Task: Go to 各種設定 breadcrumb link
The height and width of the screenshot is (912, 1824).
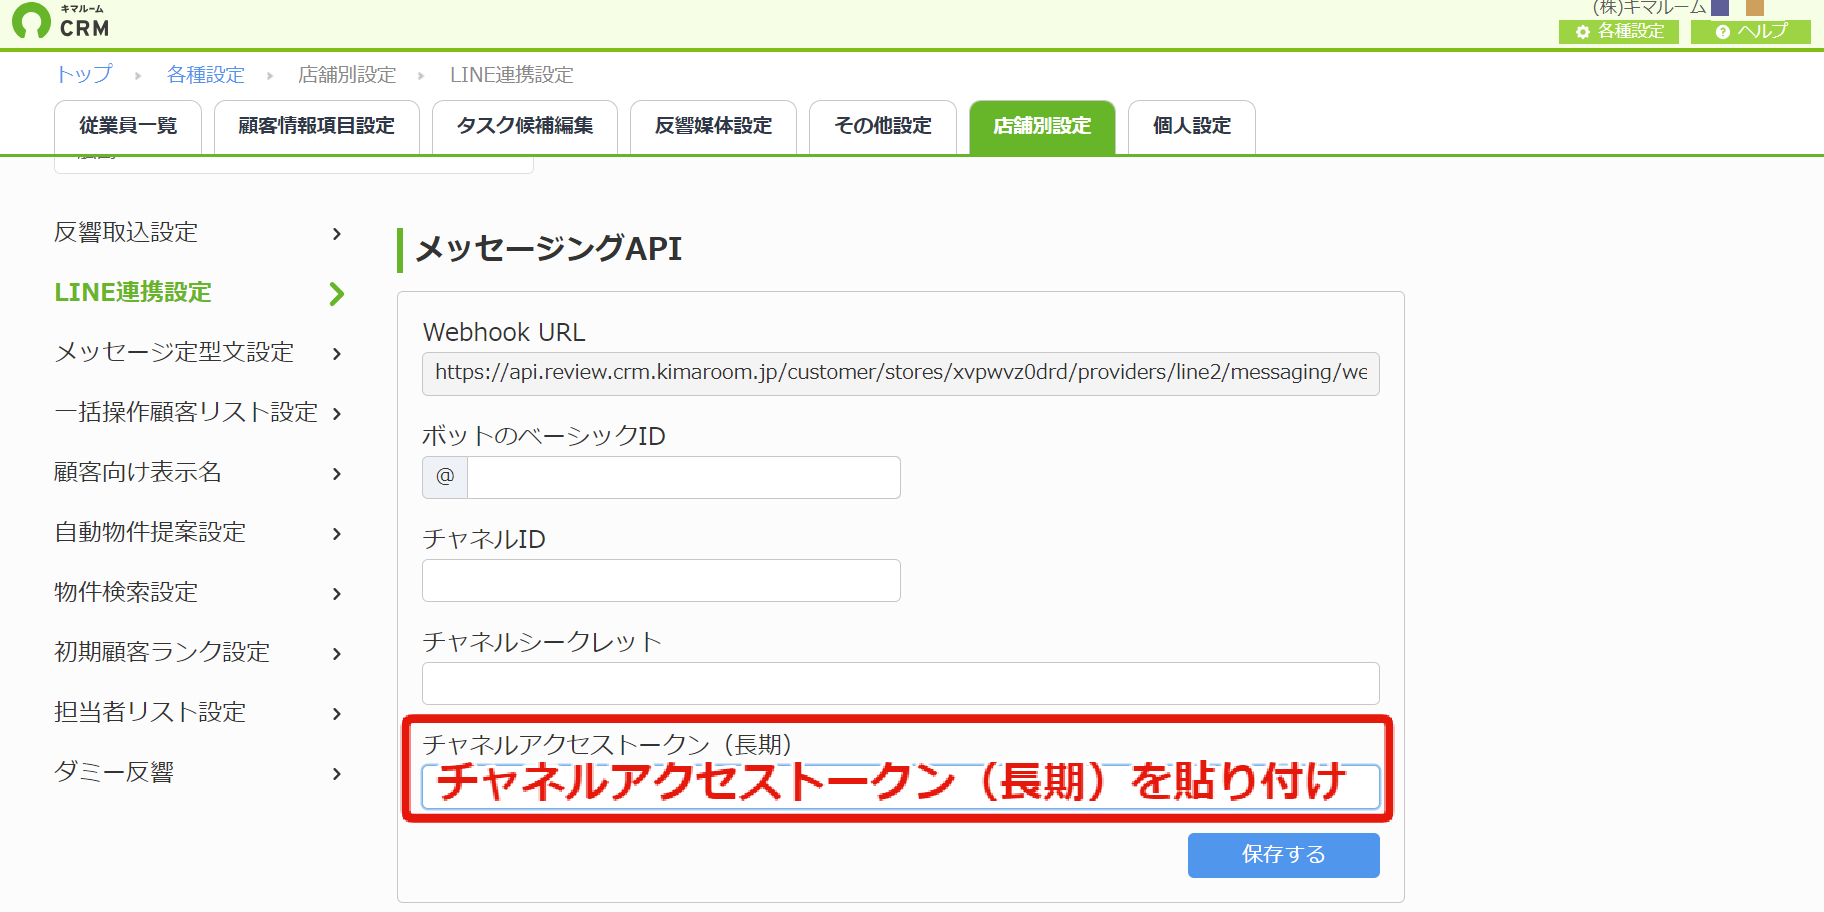Action: (205, 75)
